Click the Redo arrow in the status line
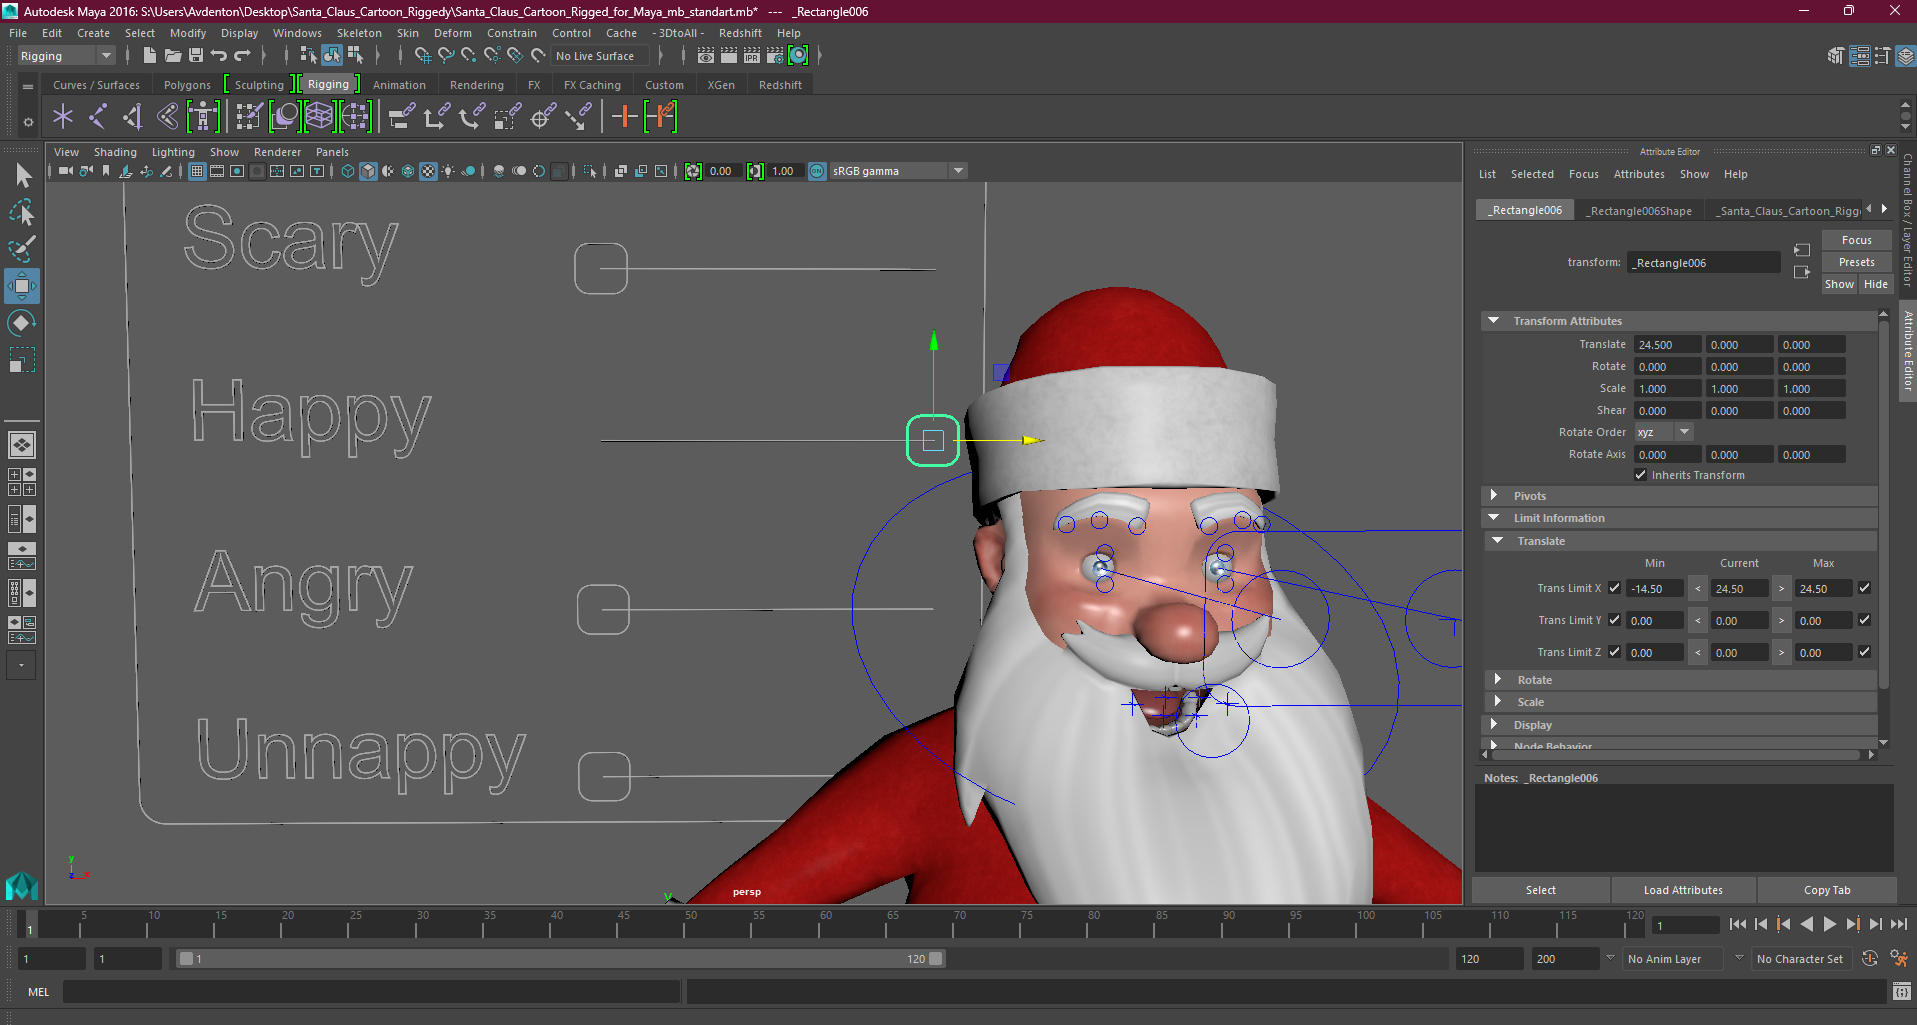1917x1025 pixels. pos(242,56)
